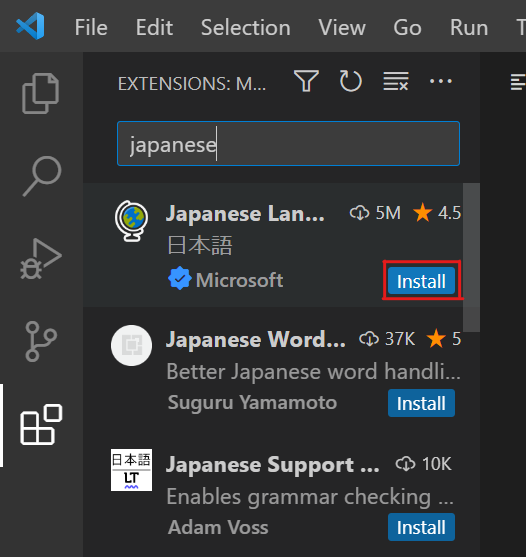Click the Japanese Word Handler extension icon
The height and width of the screenshot is (557, 526).
[x=131, y=345]
